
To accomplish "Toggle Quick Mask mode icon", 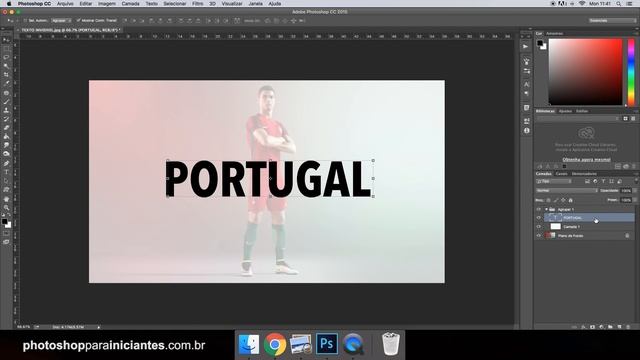I will pyautogui.click(x=6, y=233).
